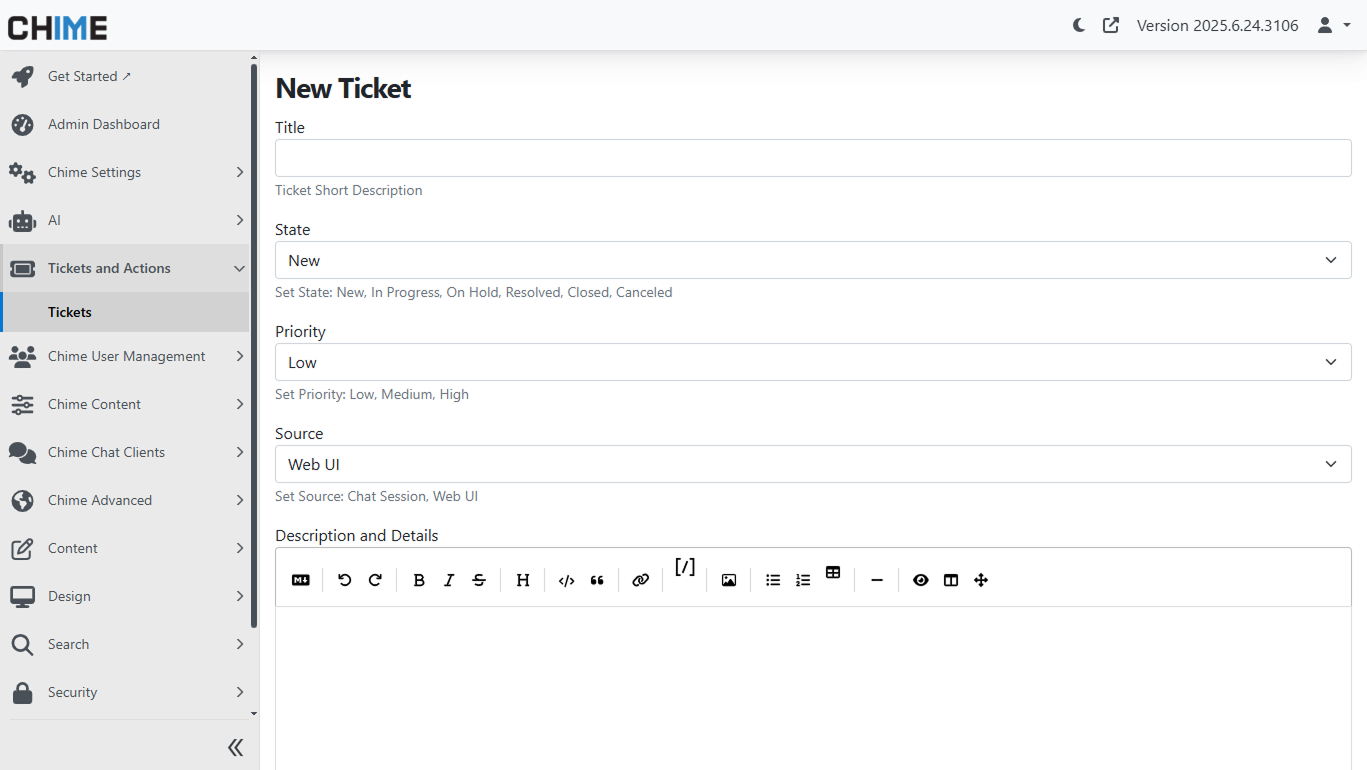The height and width of the screenshot is (770, 1367).
Task: Click the Chime Advanced globe icon
Action: pos(22,500)
